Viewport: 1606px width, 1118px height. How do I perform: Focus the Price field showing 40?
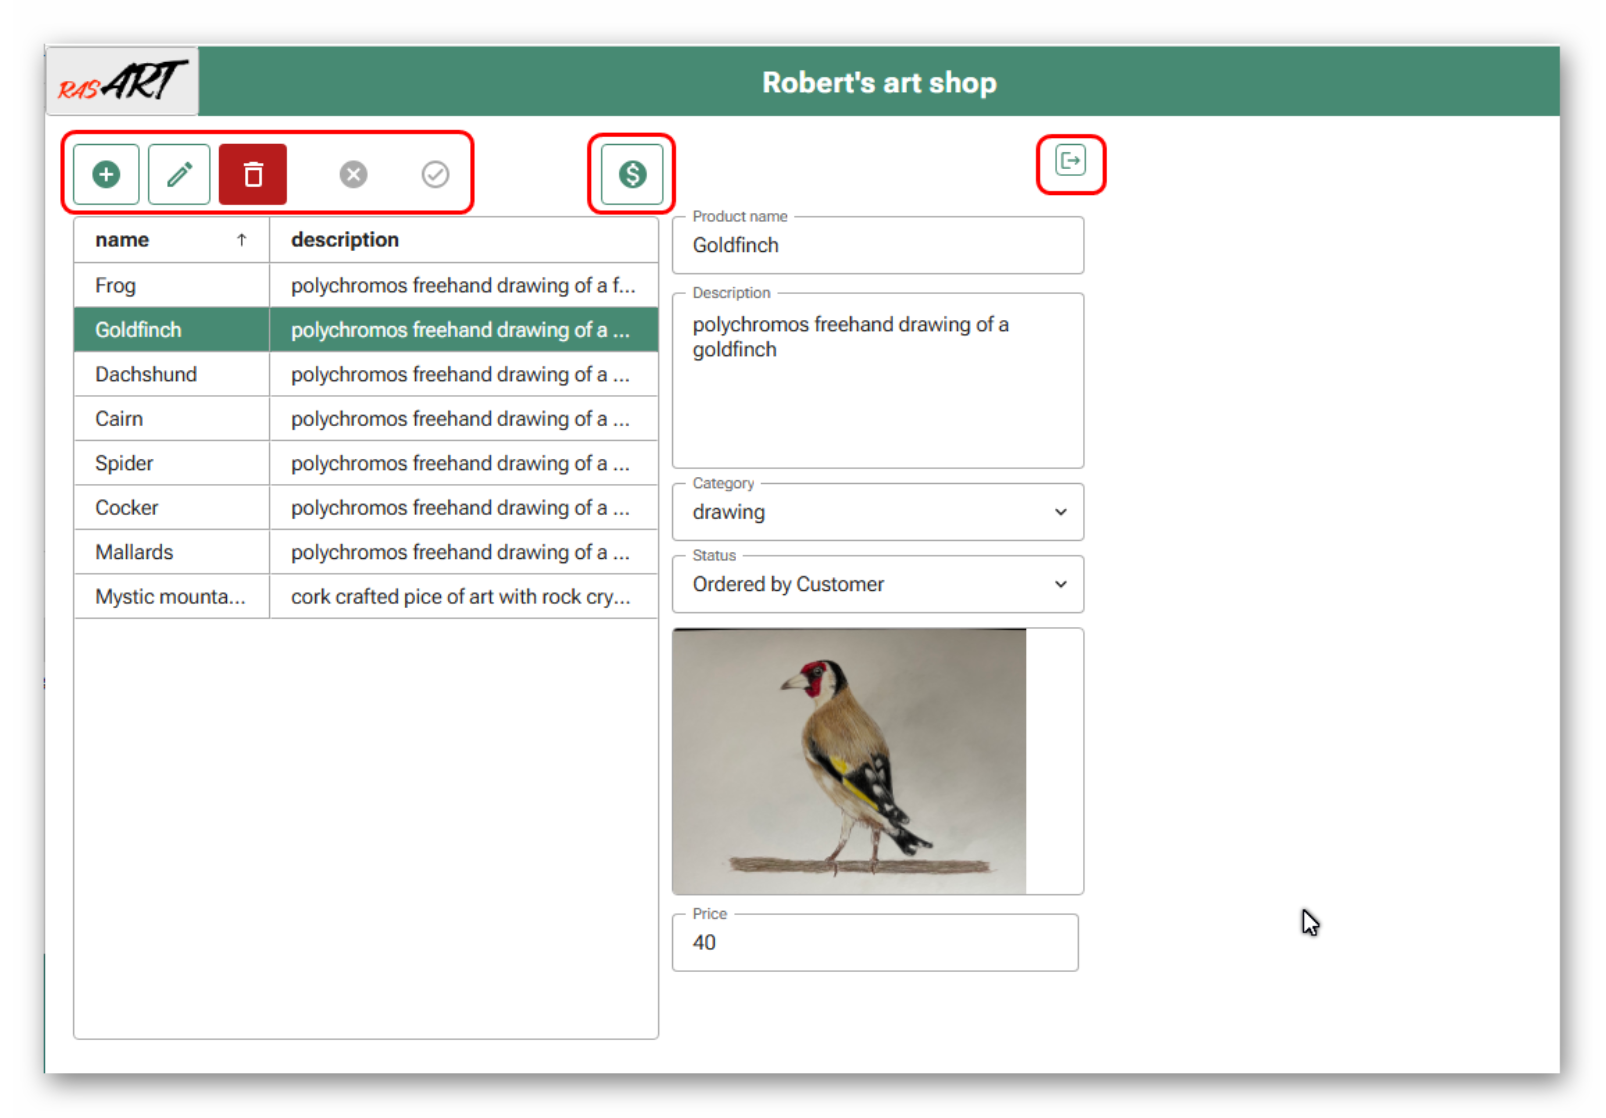click(x=875, y=942)
